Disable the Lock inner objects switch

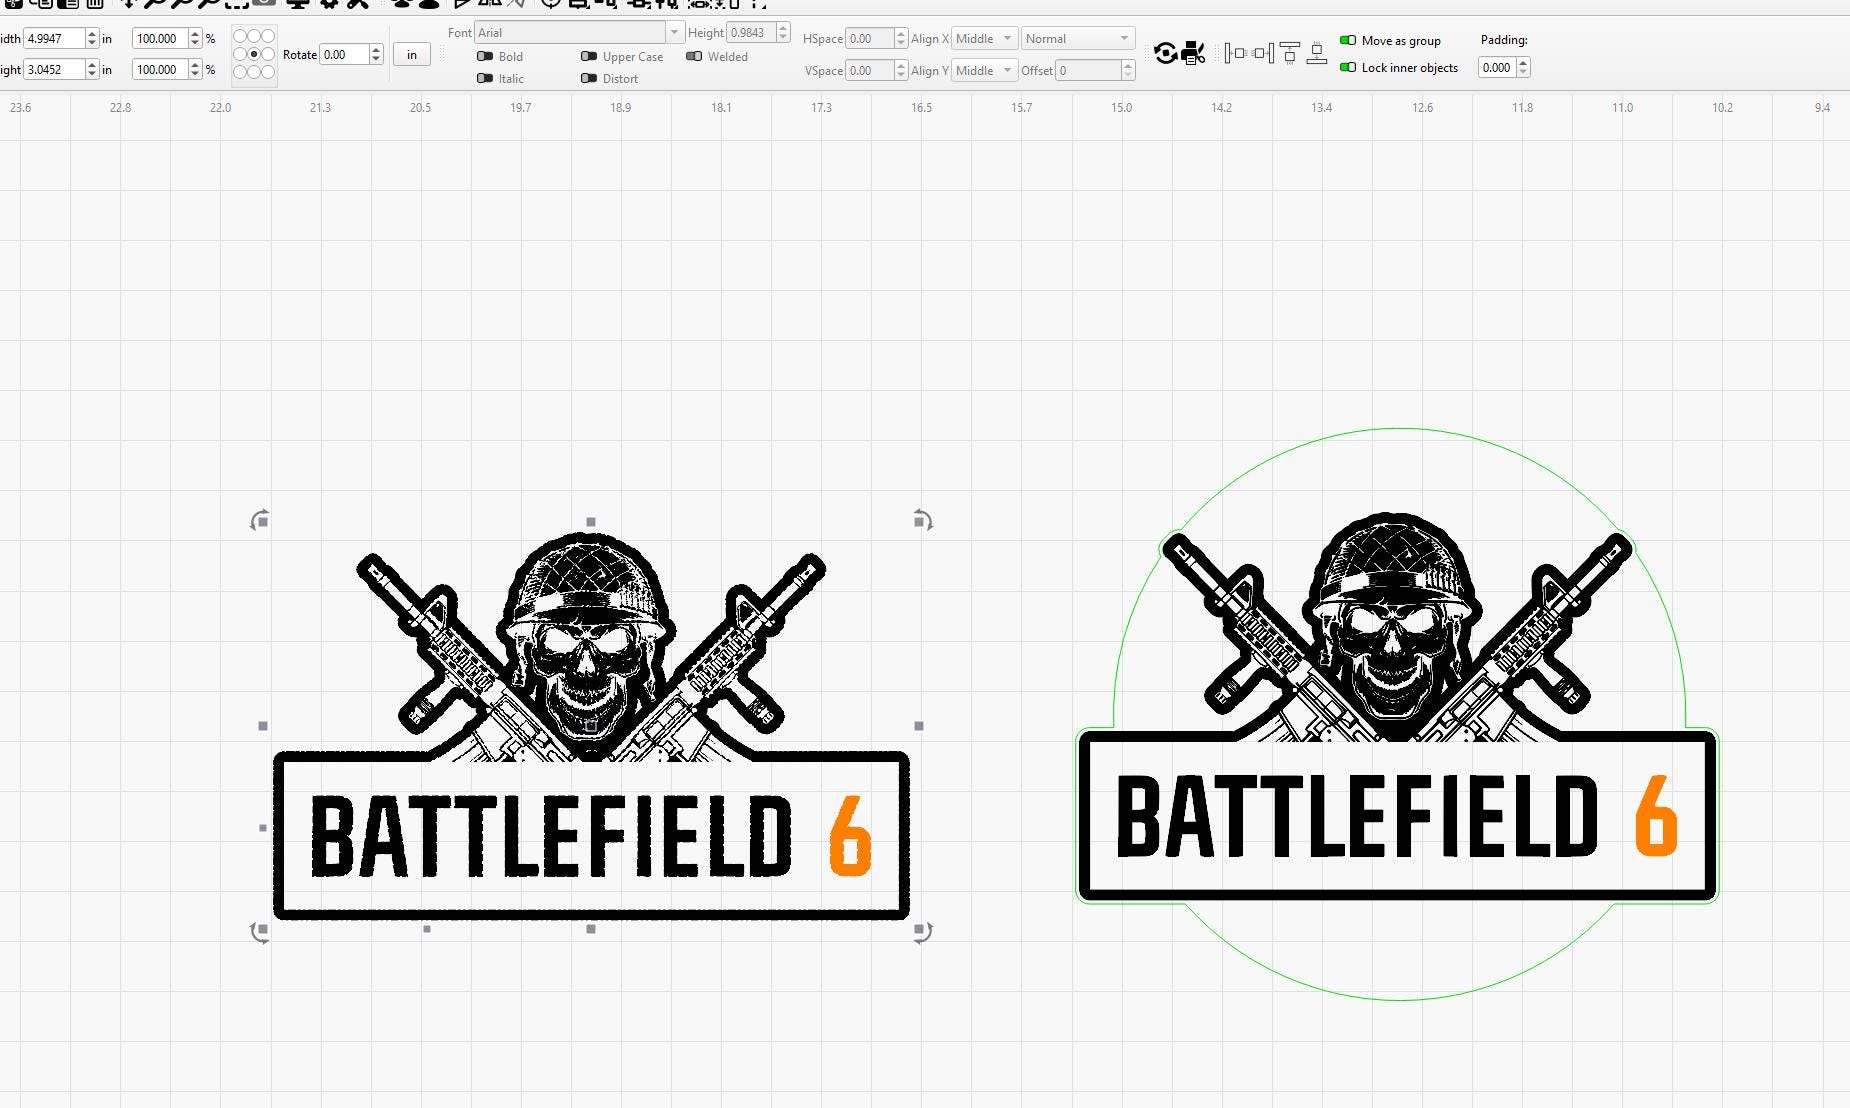point(1348,67)
